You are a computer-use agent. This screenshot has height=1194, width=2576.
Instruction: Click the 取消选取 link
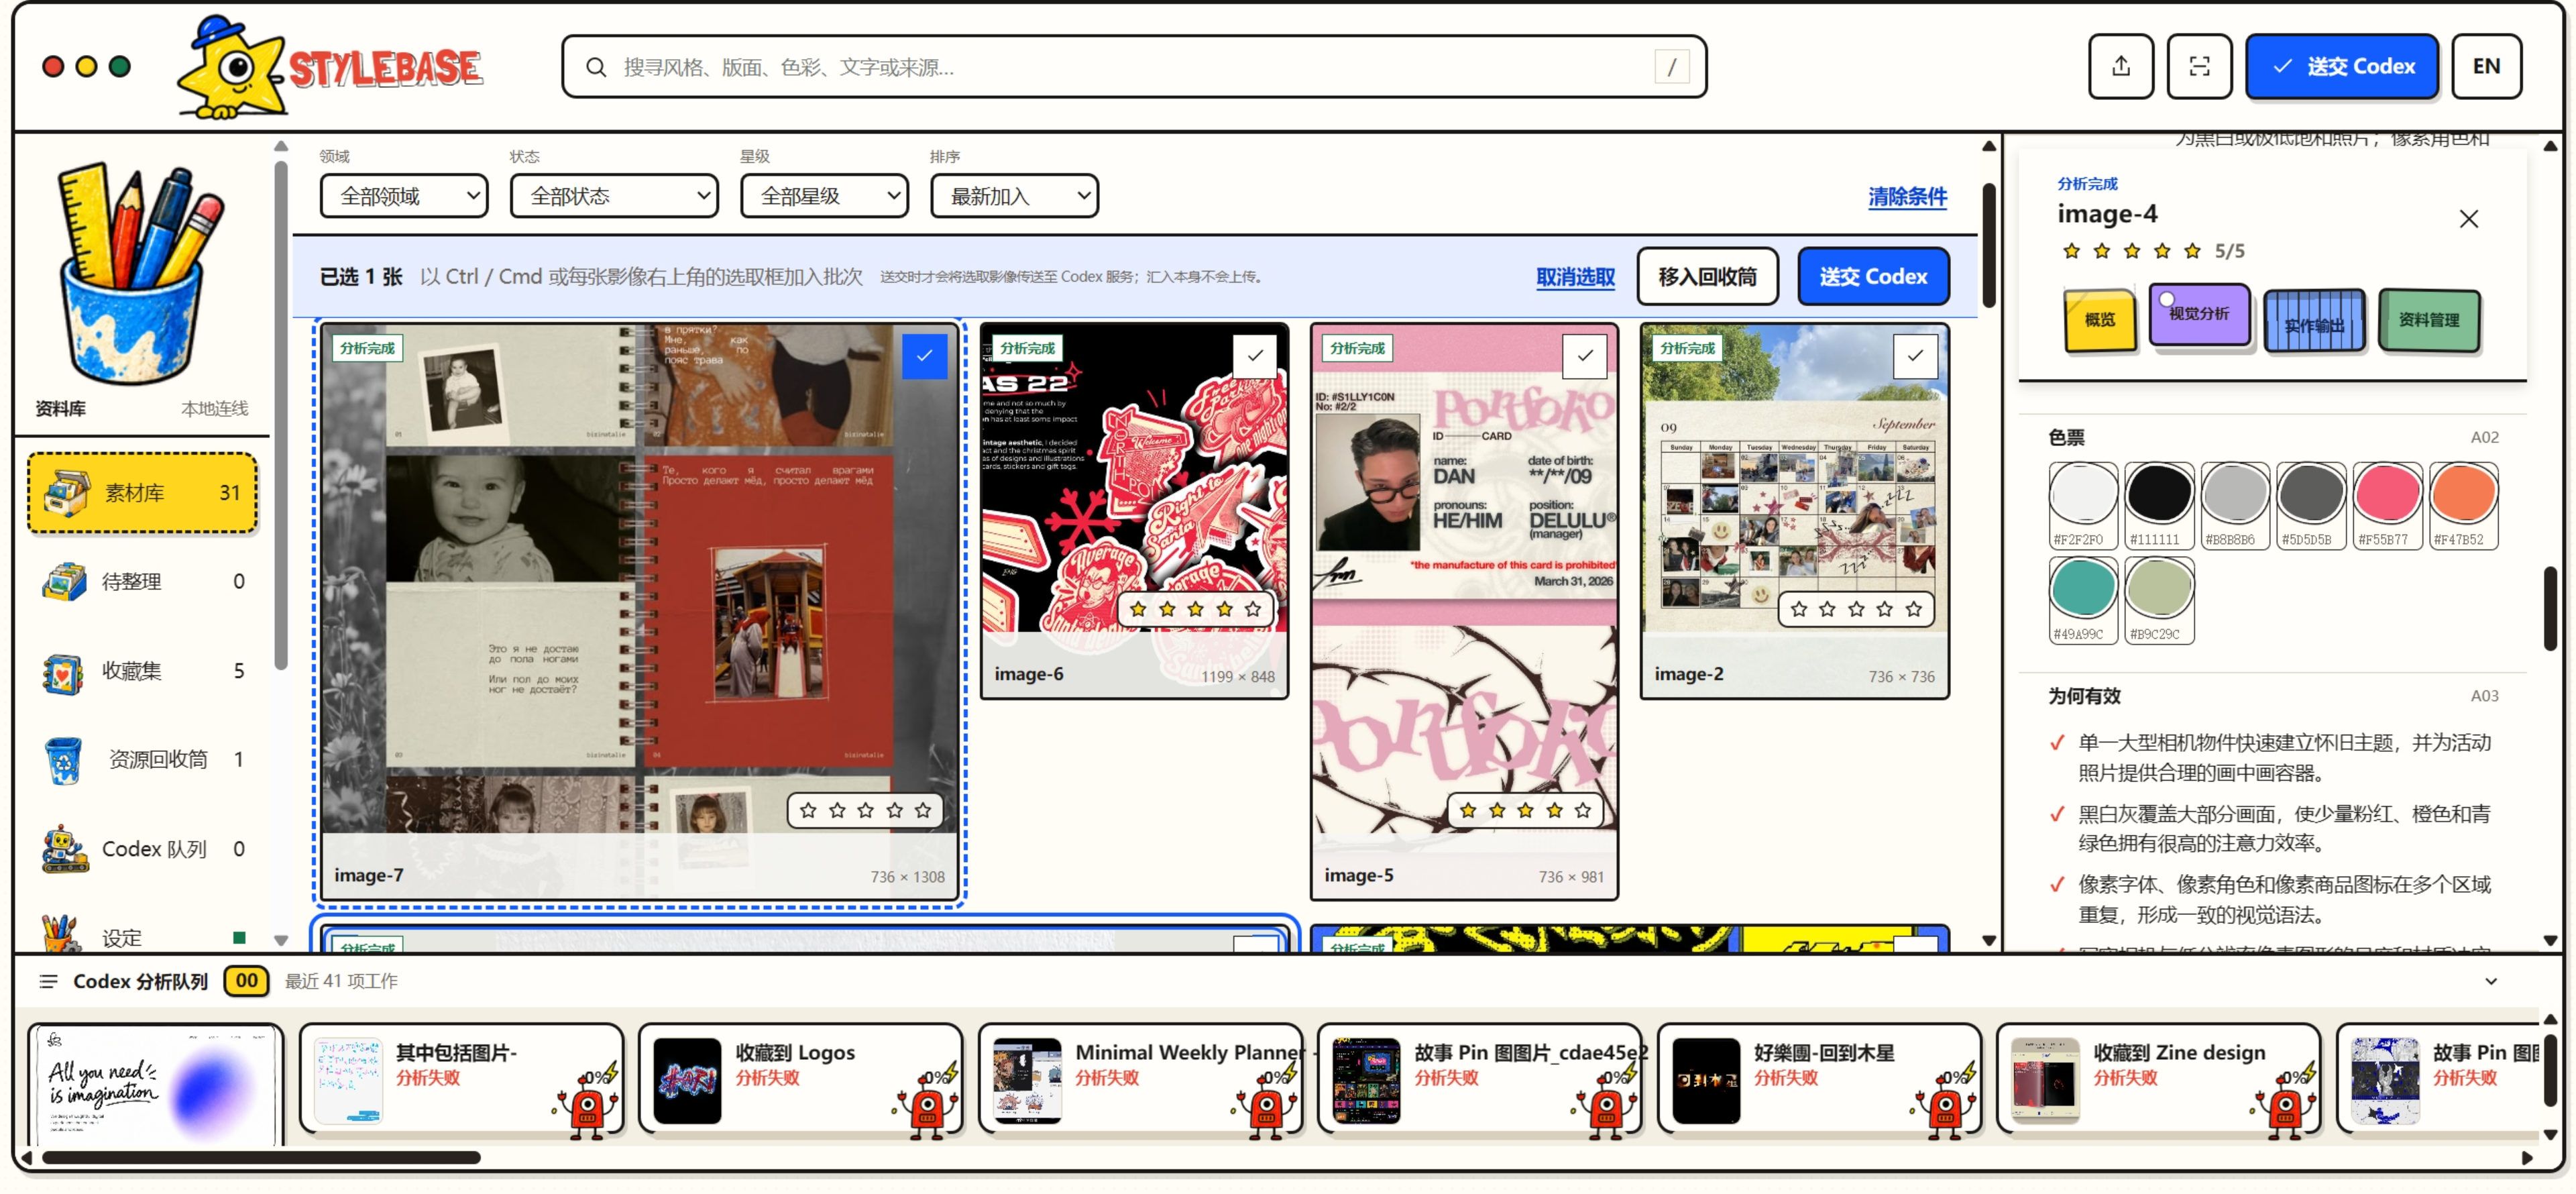point(1575,277)
